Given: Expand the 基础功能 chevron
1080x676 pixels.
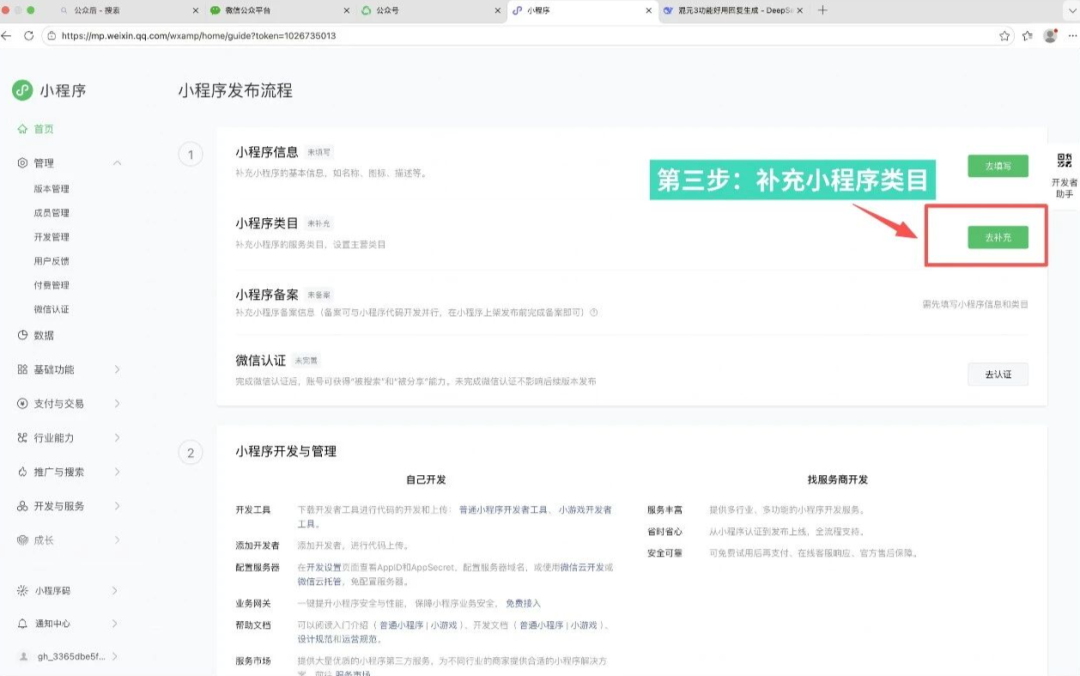Looking at the screenshot, I should coord(117,369).
